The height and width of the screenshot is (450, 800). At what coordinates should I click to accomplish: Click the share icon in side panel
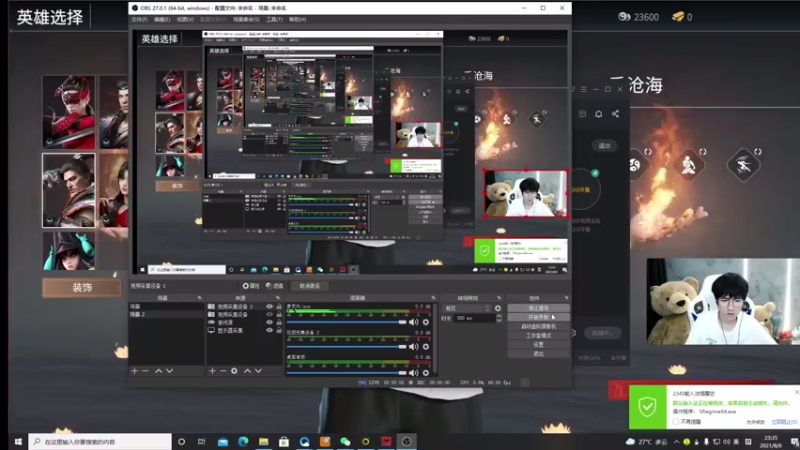click(x=615, y=114)
